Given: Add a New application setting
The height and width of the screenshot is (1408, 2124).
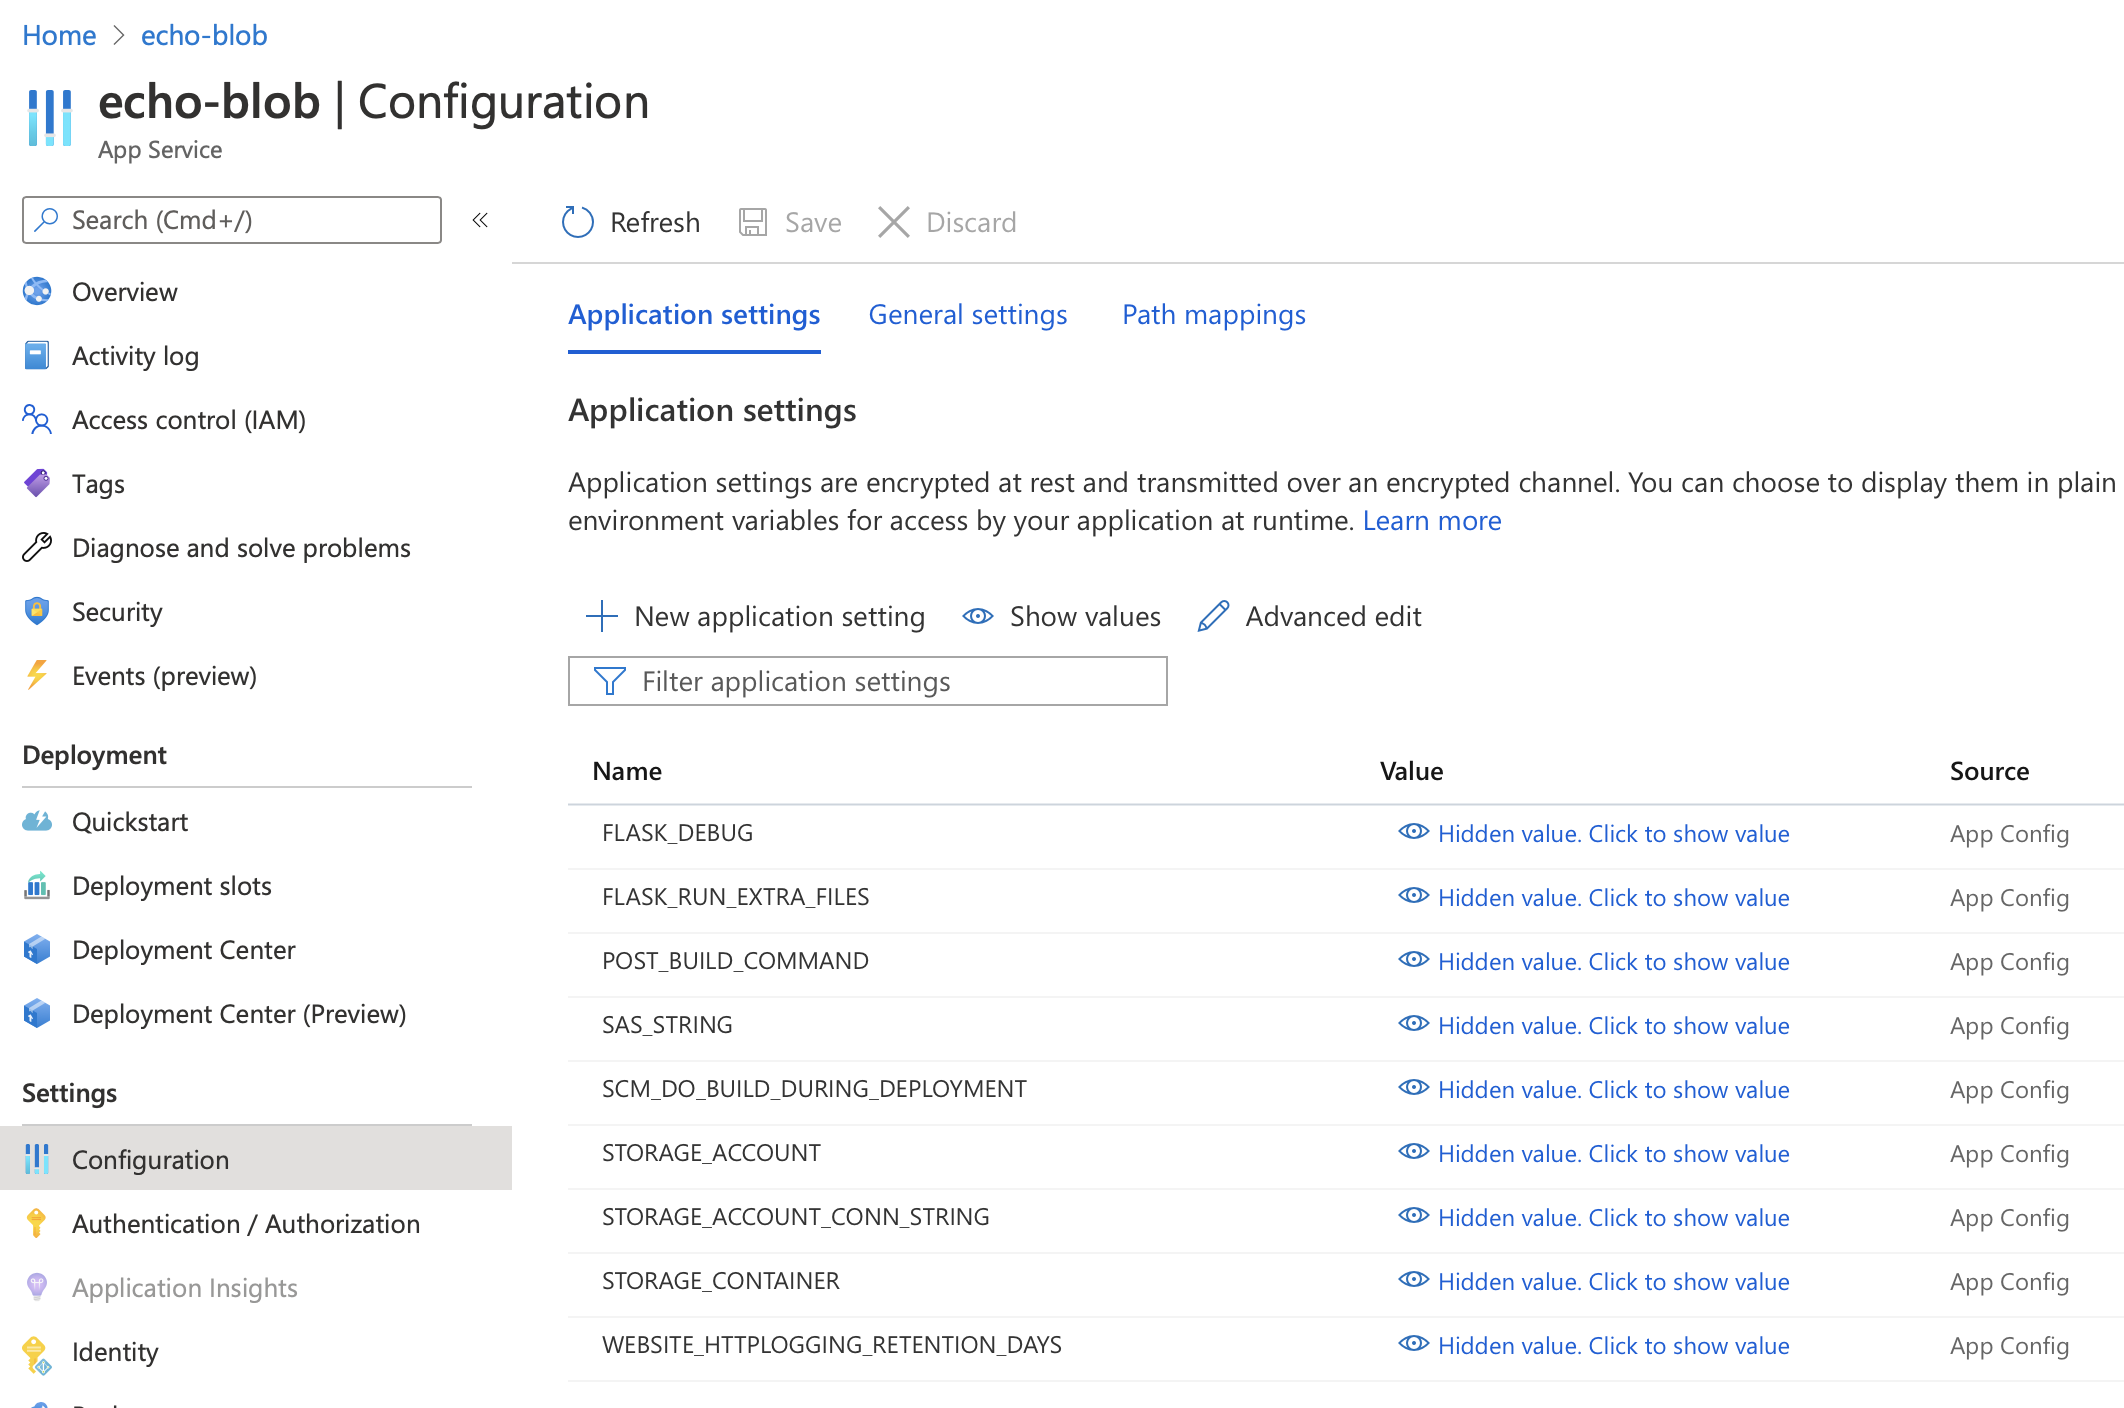Looking at the screenshot, I should (x=755, y=616).
